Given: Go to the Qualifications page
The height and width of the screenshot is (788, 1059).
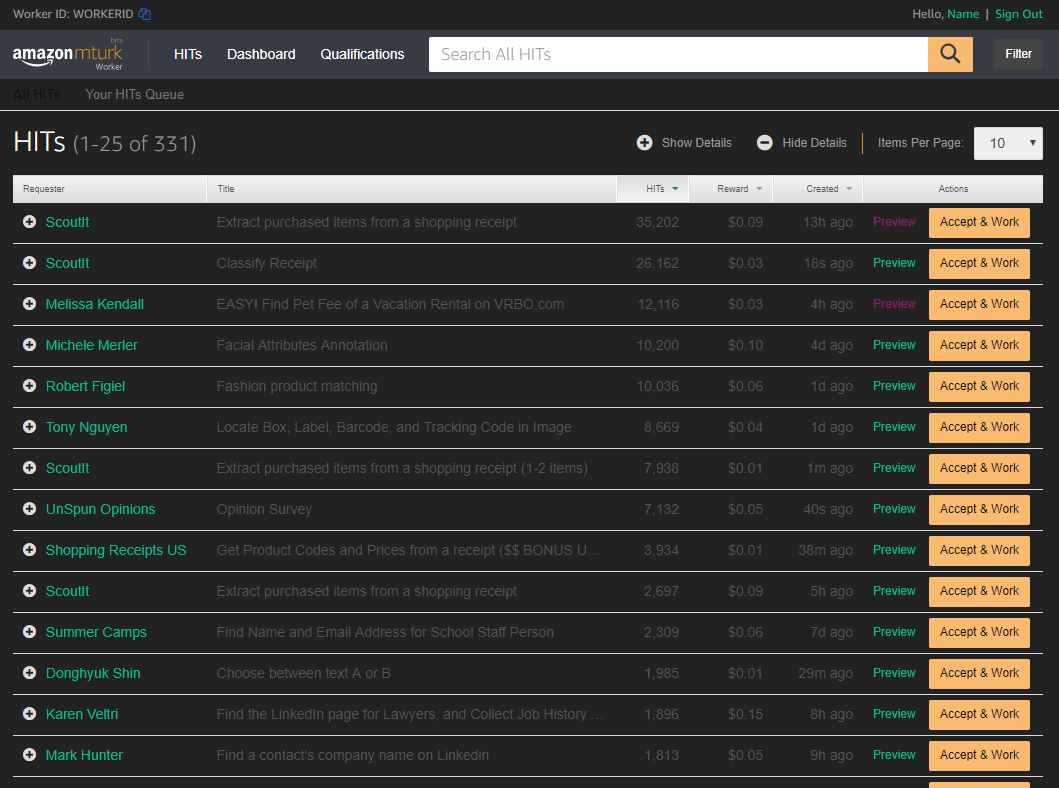Looking at the screenshot, I should (x=362, y=54).
